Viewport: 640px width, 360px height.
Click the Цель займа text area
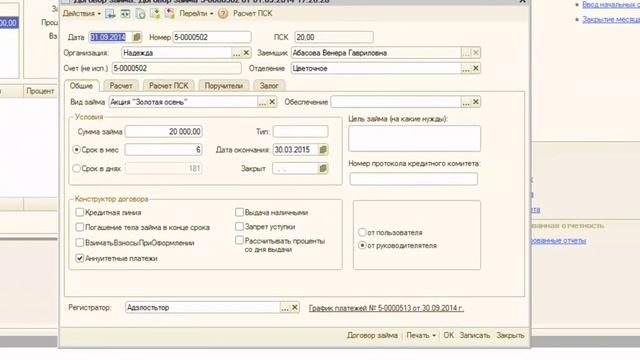[x=414, y=138]
